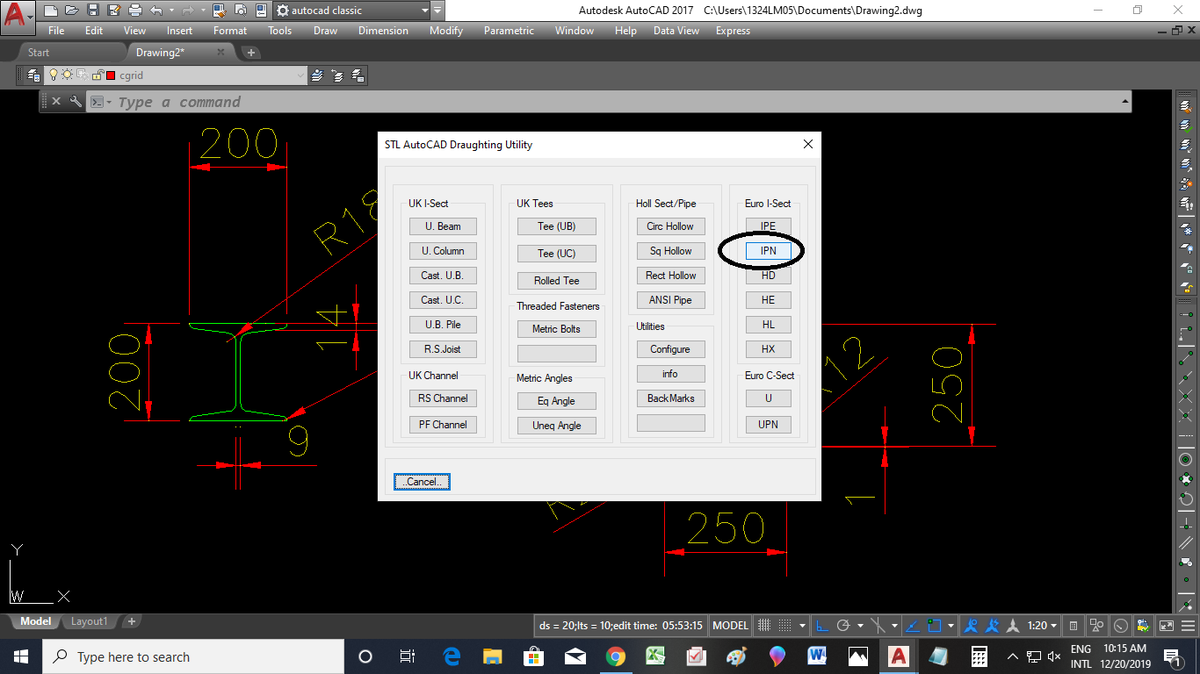This screenshot has height=674, width=1200.
Task: Click the MODEL space button in status bar
Action: click(731, 626)
